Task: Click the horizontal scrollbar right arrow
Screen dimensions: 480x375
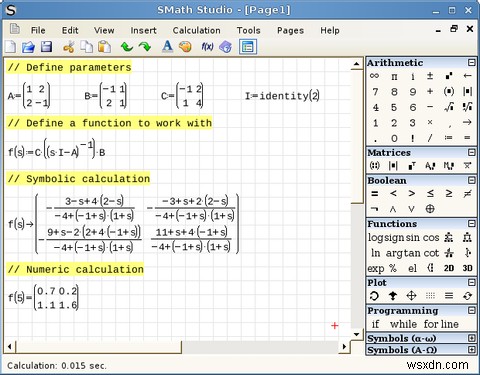Action: tap(344, 347)
